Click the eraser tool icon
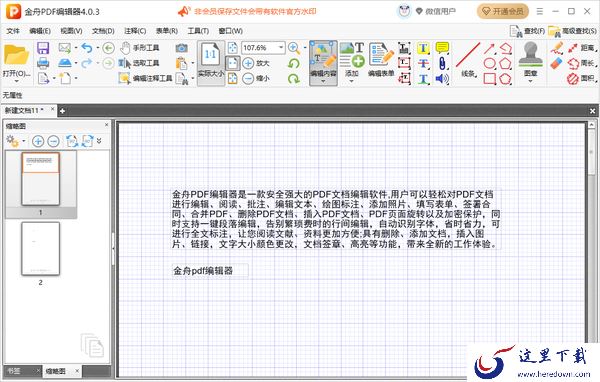600x382 pixels. coord(557,64)
